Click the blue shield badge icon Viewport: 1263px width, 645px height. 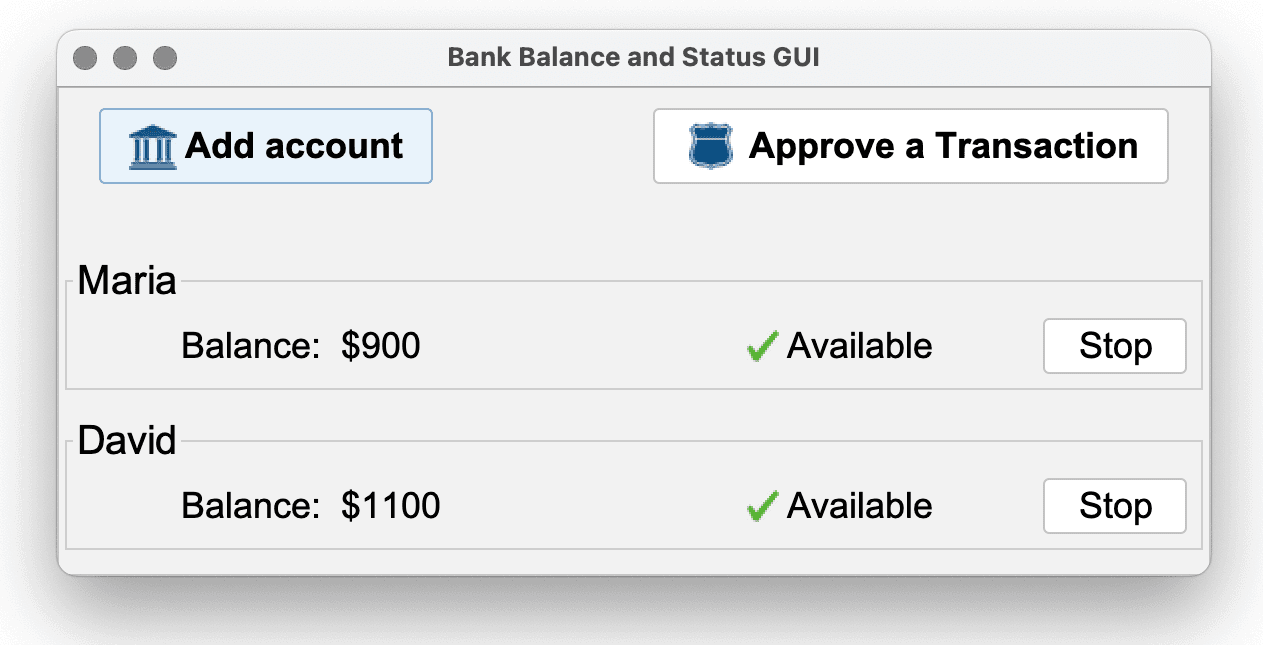click(x=710, y=146)
